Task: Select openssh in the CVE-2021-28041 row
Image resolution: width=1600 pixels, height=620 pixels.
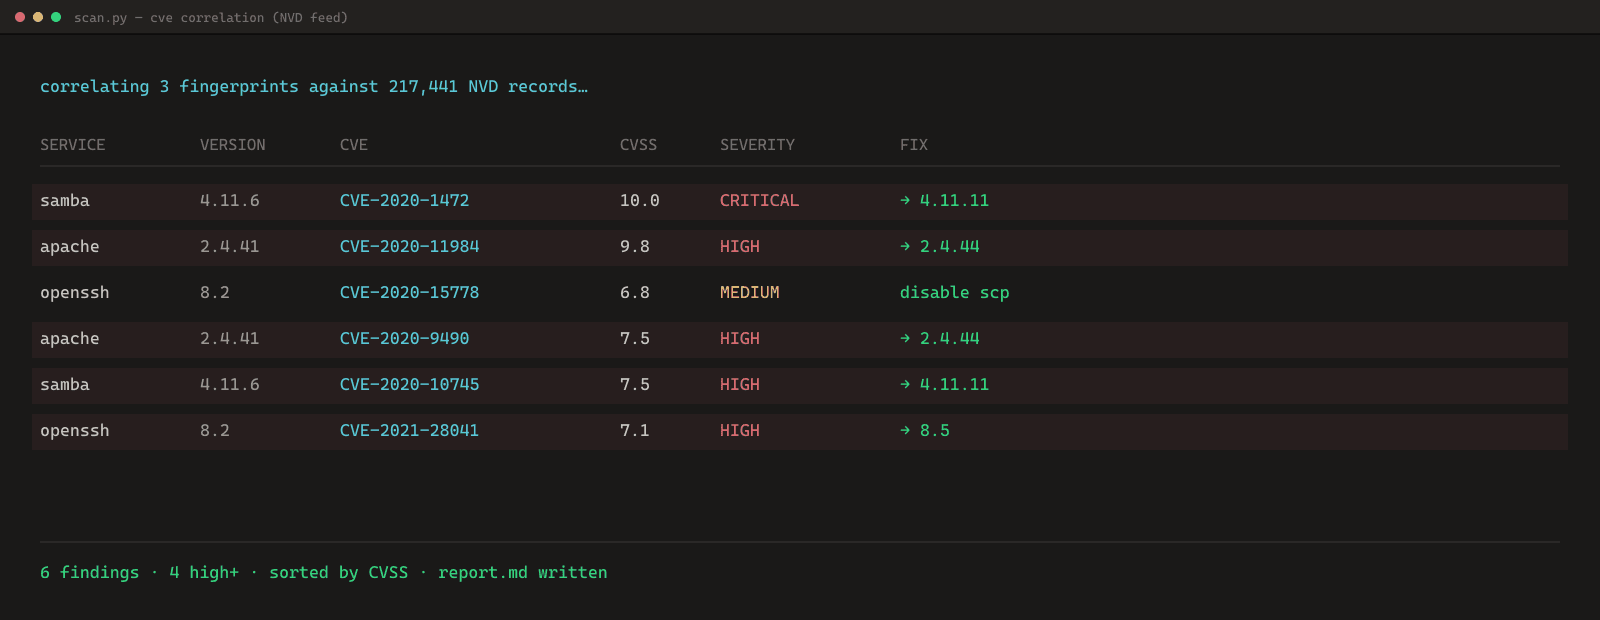Action: coord(75,431)
